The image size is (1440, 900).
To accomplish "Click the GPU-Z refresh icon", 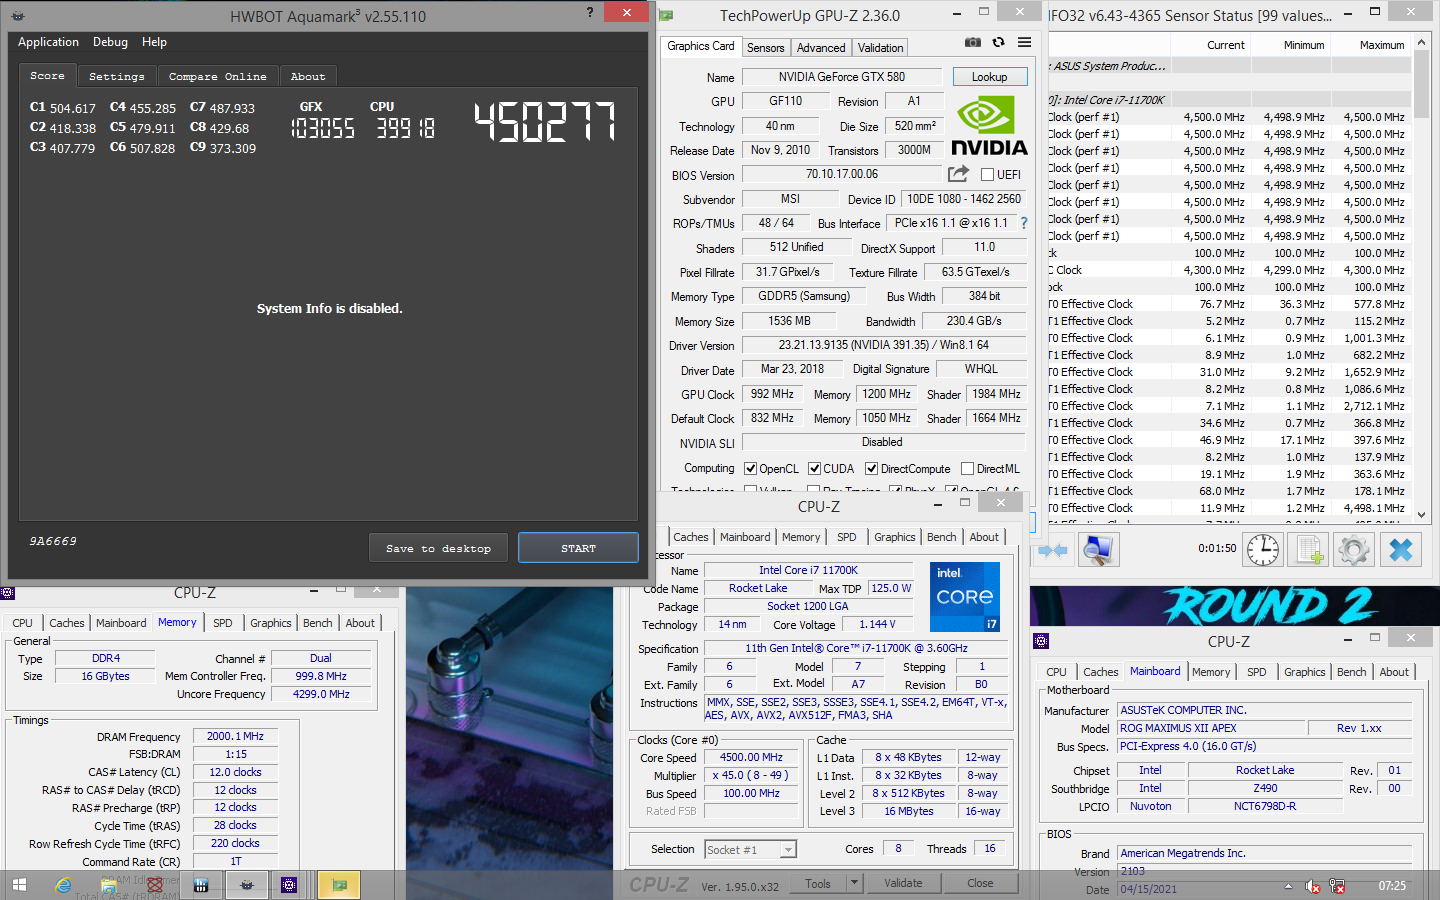I will pyautogui.click(x=998, y=42).
